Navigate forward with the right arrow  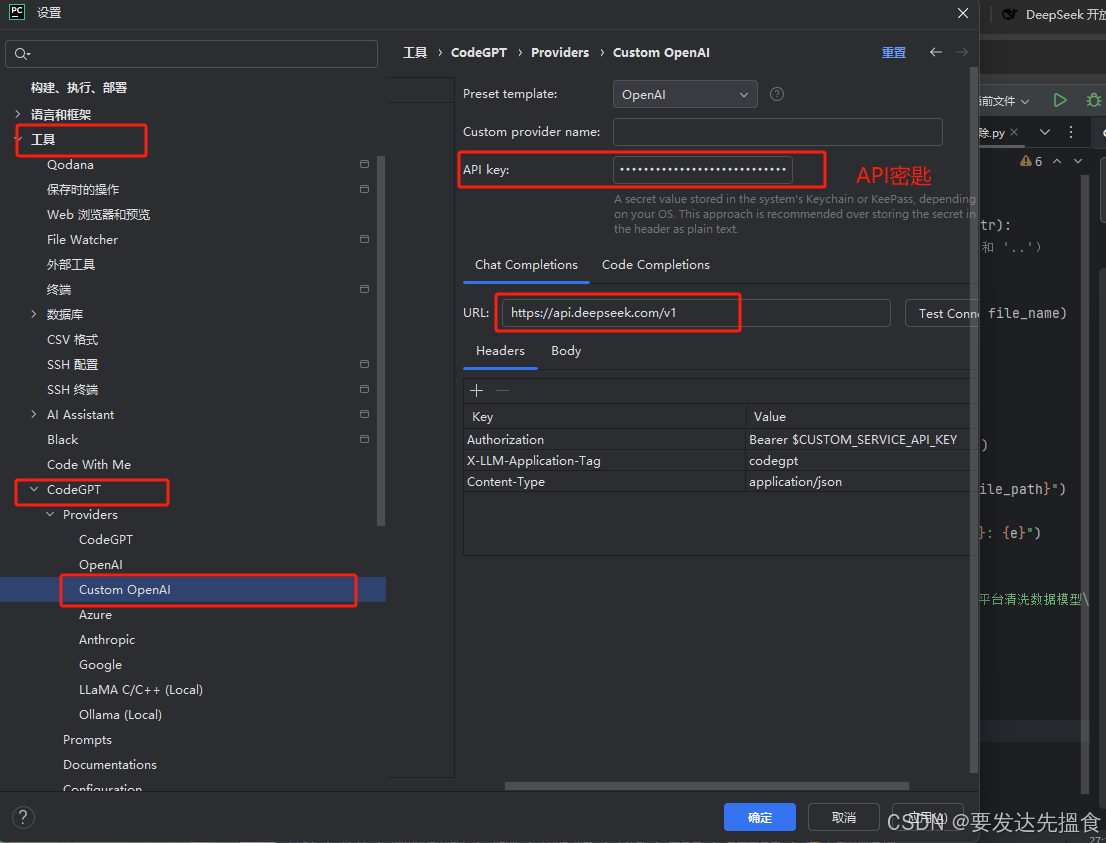(961, 52)
